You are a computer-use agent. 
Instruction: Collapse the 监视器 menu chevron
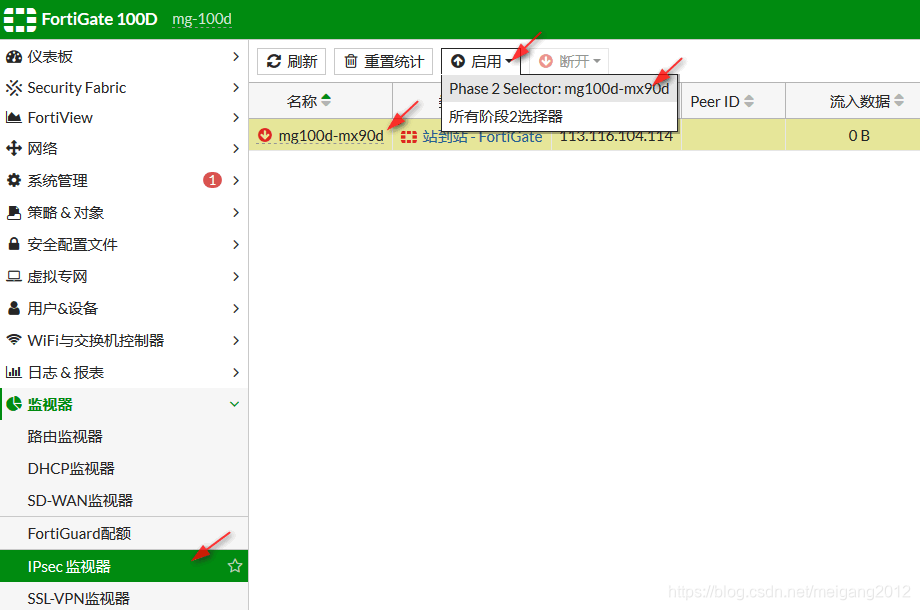235,404
